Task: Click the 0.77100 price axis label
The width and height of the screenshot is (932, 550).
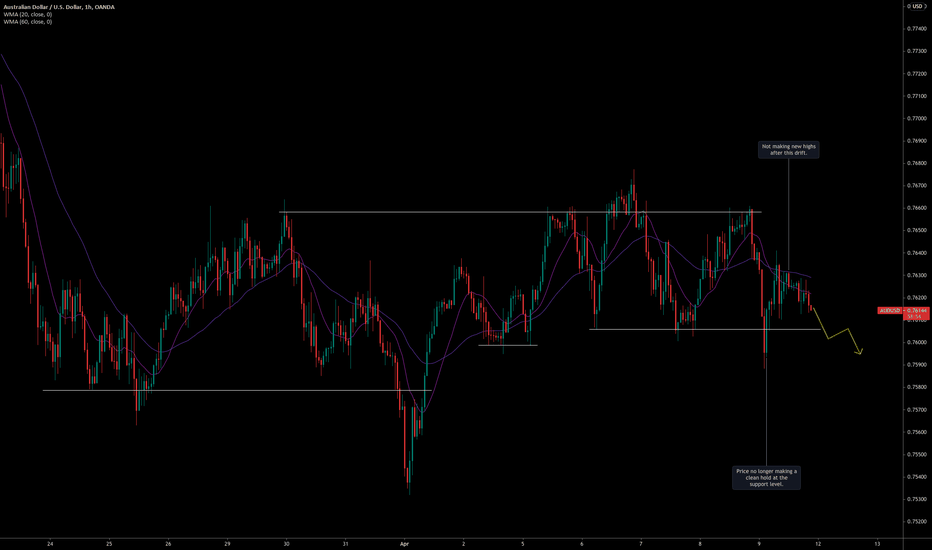Action: click(916, 96)
